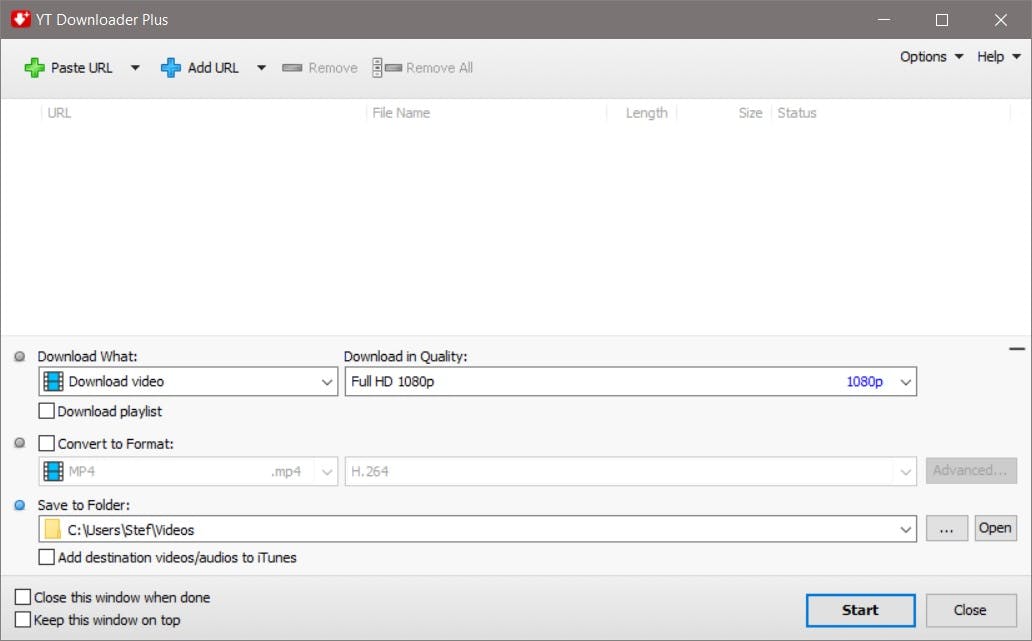Screen dimensions: 1032x641
Task: Click Open to view the save folder
Action: click(995, 528)
